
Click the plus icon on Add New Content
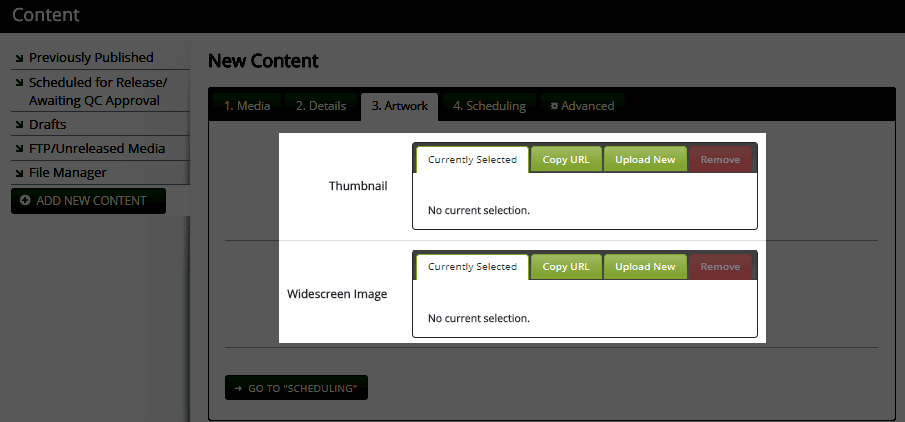[x=25, y=201]
